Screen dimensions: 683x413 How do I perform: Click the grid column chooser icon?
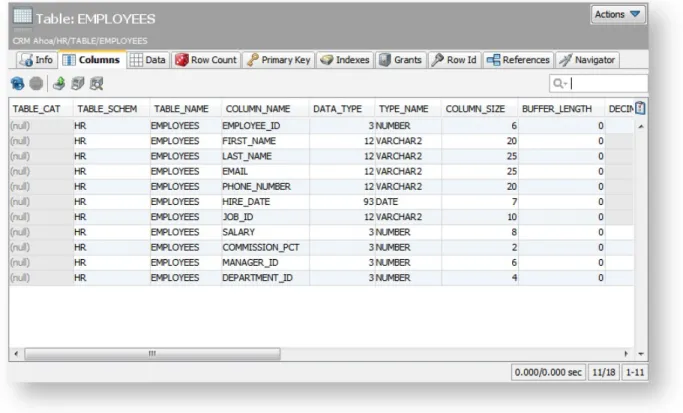(x=640, y=108)
